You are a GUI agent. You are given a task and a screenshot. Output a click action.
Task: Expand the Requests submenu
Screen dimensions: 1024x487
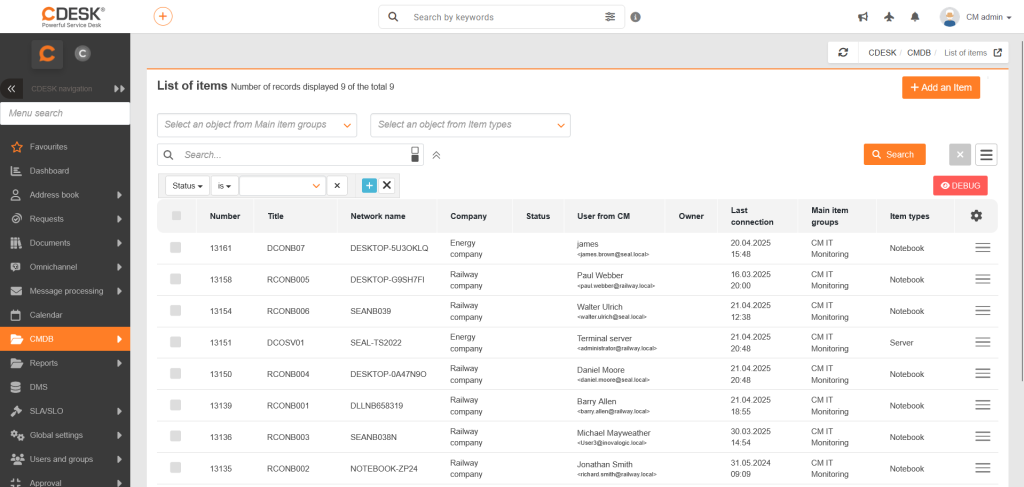(x=120, y=219)
